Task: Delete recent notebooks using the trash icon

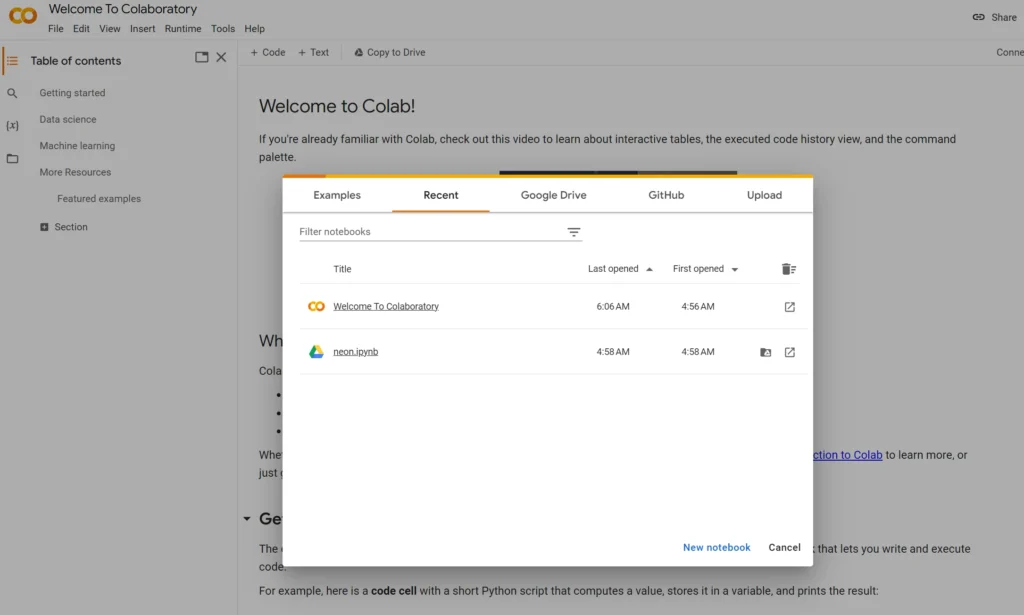Action: click(788, 268)
